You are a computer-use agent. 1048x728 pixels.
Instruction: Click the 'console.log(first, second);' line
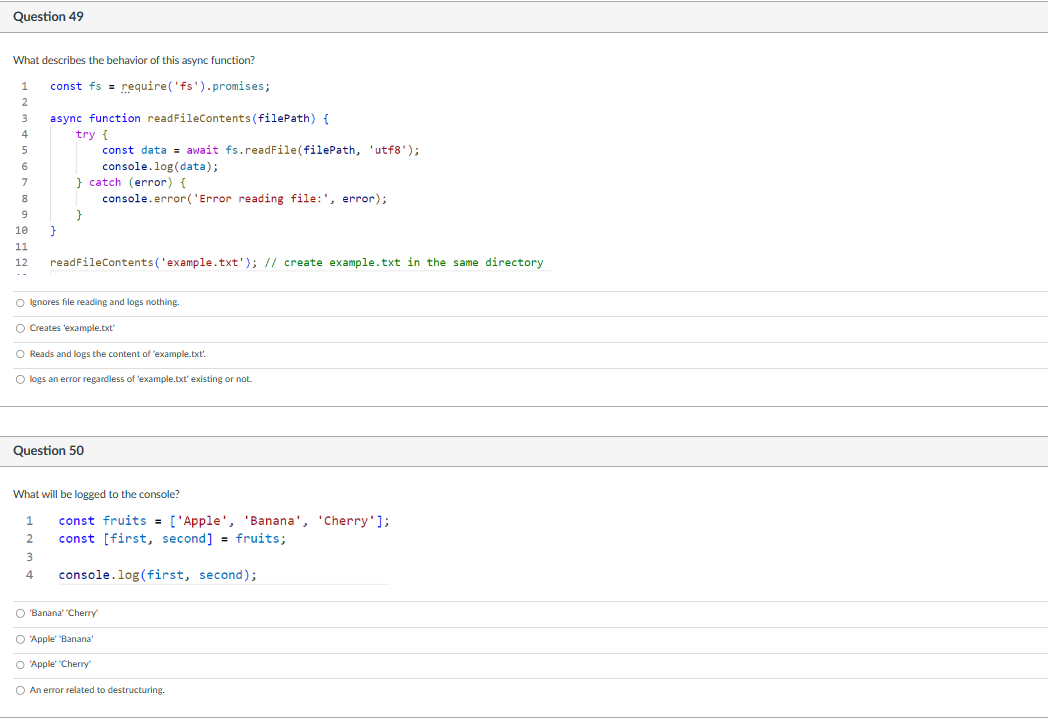157,575
